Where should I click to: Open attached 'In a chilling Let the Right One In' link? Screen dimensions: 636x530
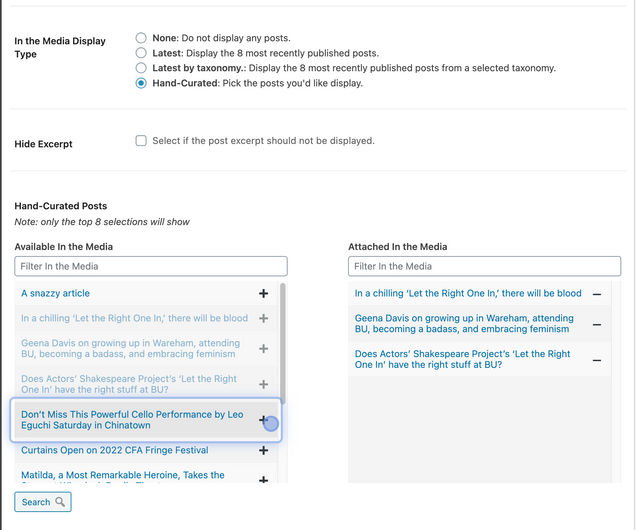click(x=468, y=293)
